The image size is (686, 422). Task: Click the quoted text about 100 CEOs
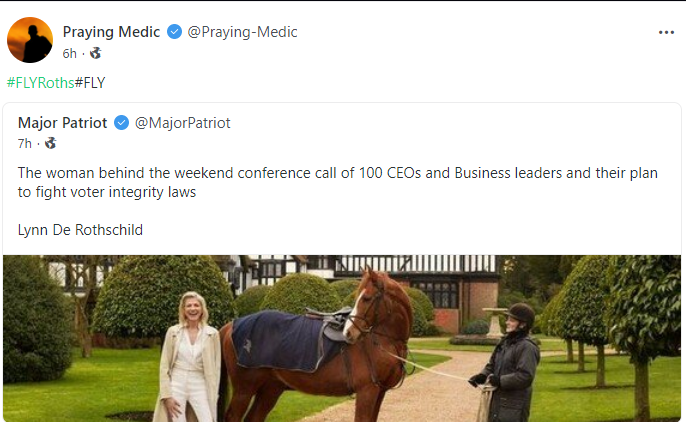[338, 182]
